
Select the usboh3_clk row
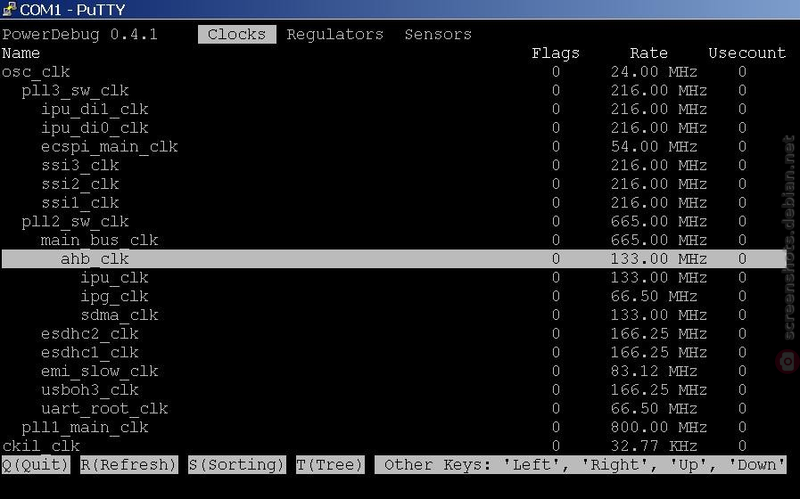[x=393, y=390]
